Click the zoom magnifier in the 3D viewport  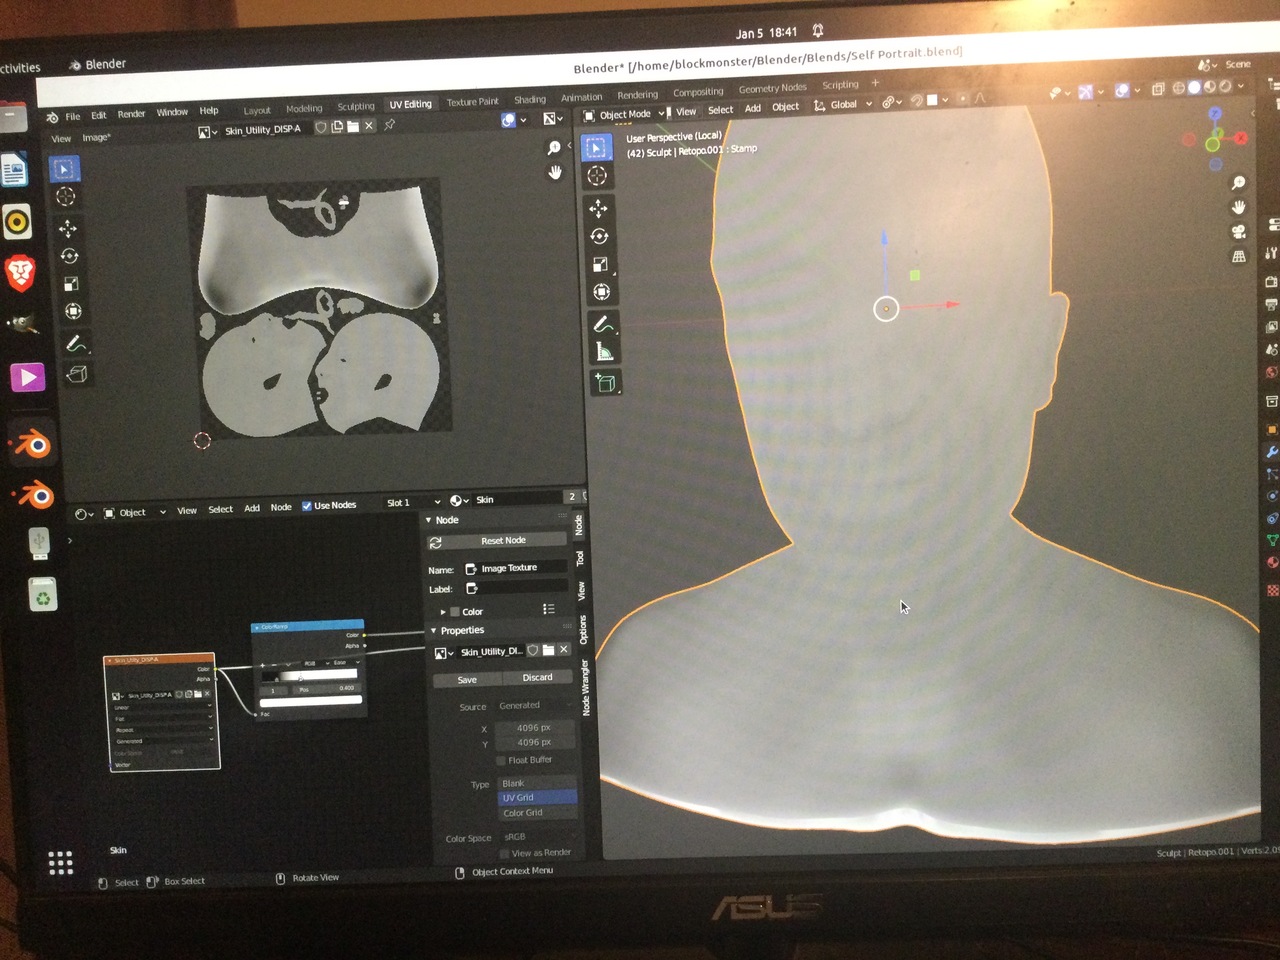coord(1238,183)
